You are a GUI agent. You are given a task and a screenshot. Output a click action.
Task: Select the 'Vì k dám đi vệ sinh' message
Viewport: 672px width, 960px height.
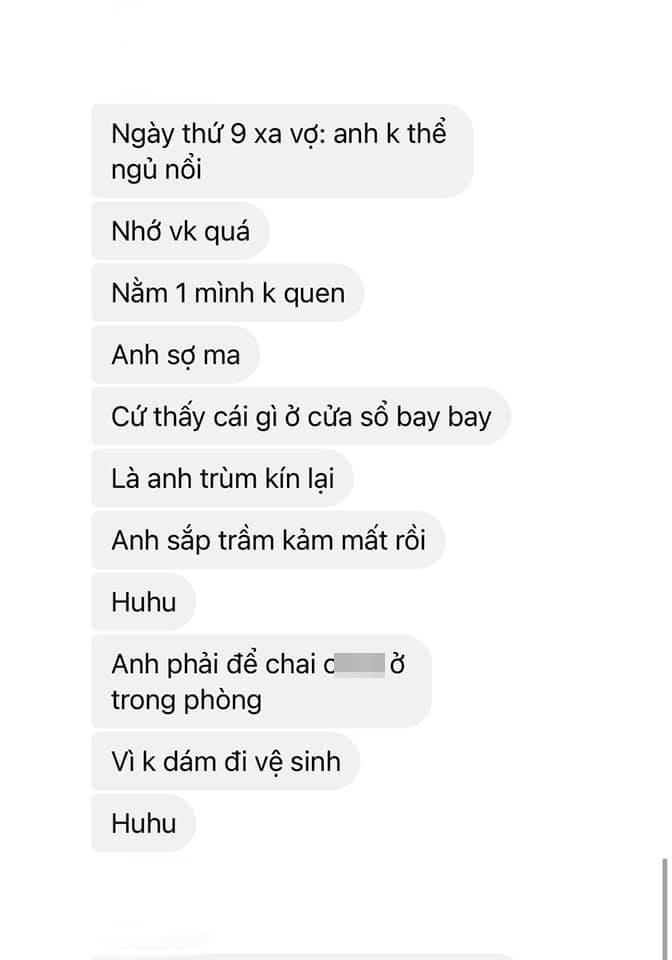(x=225, y=761)
